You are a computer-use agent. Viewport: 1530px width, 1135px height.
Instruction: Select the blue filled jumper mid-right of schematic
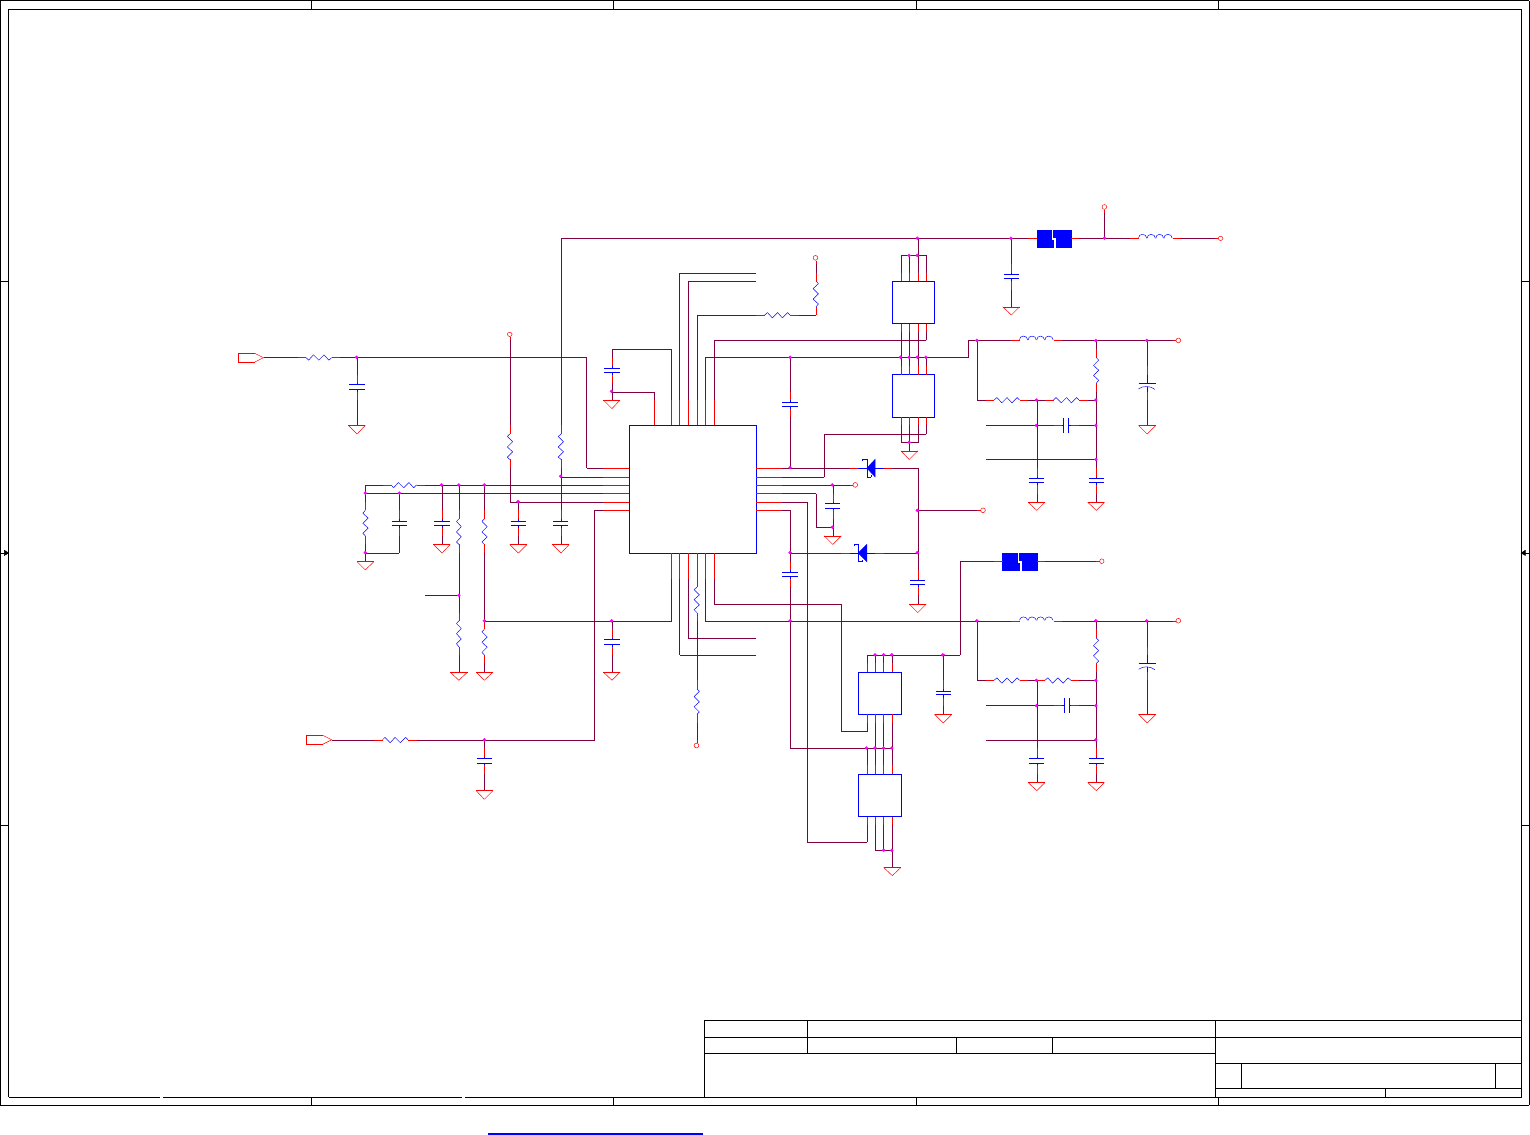pos(1020,562)
